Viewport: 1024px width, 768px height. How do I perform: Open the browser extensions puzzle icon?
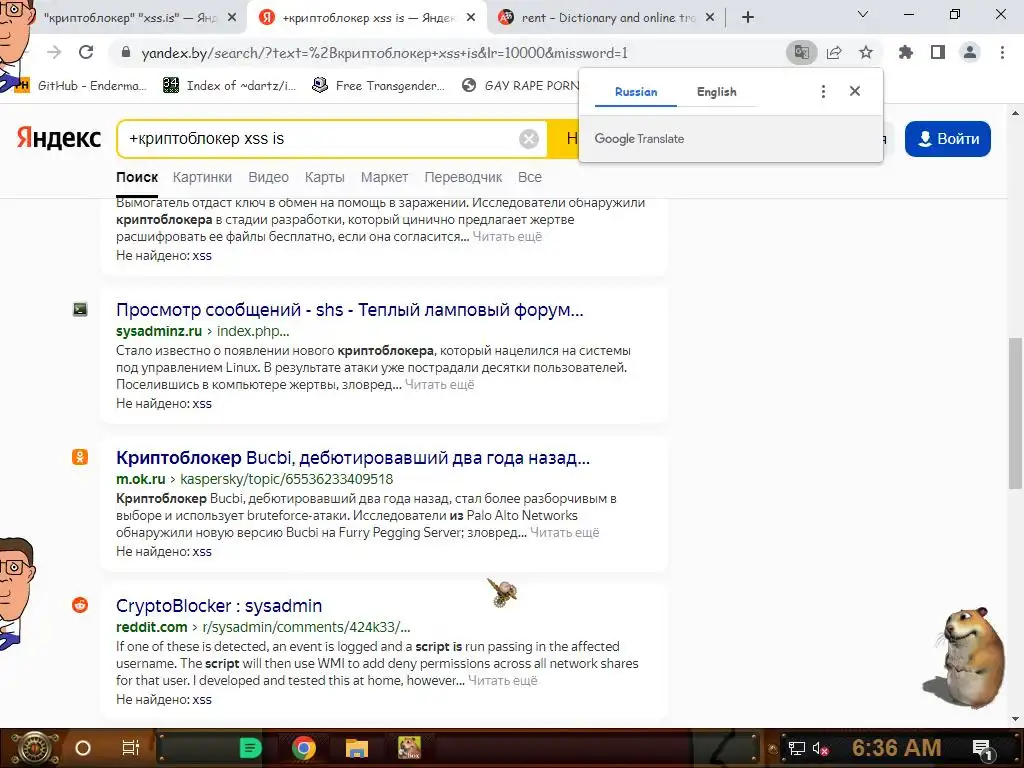[906, 52]
